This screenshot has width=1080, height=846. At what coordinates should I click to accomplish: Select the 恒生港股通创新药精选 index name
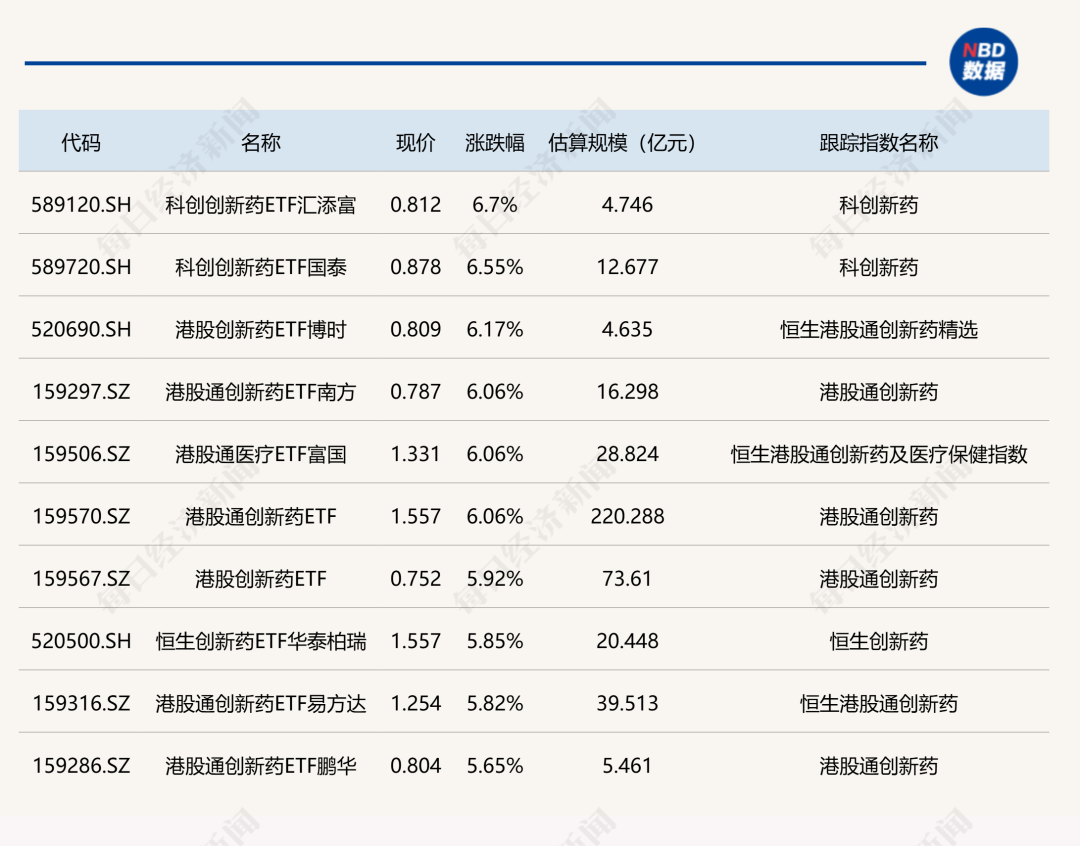point(878,330)
